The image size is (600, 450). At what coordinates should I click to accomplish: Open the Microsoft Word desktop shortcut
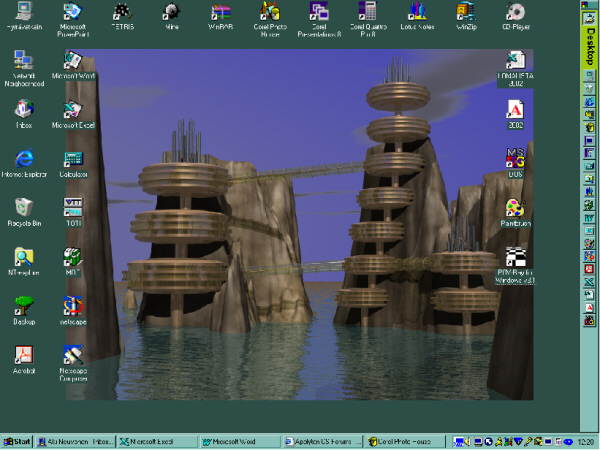[73, 65]
